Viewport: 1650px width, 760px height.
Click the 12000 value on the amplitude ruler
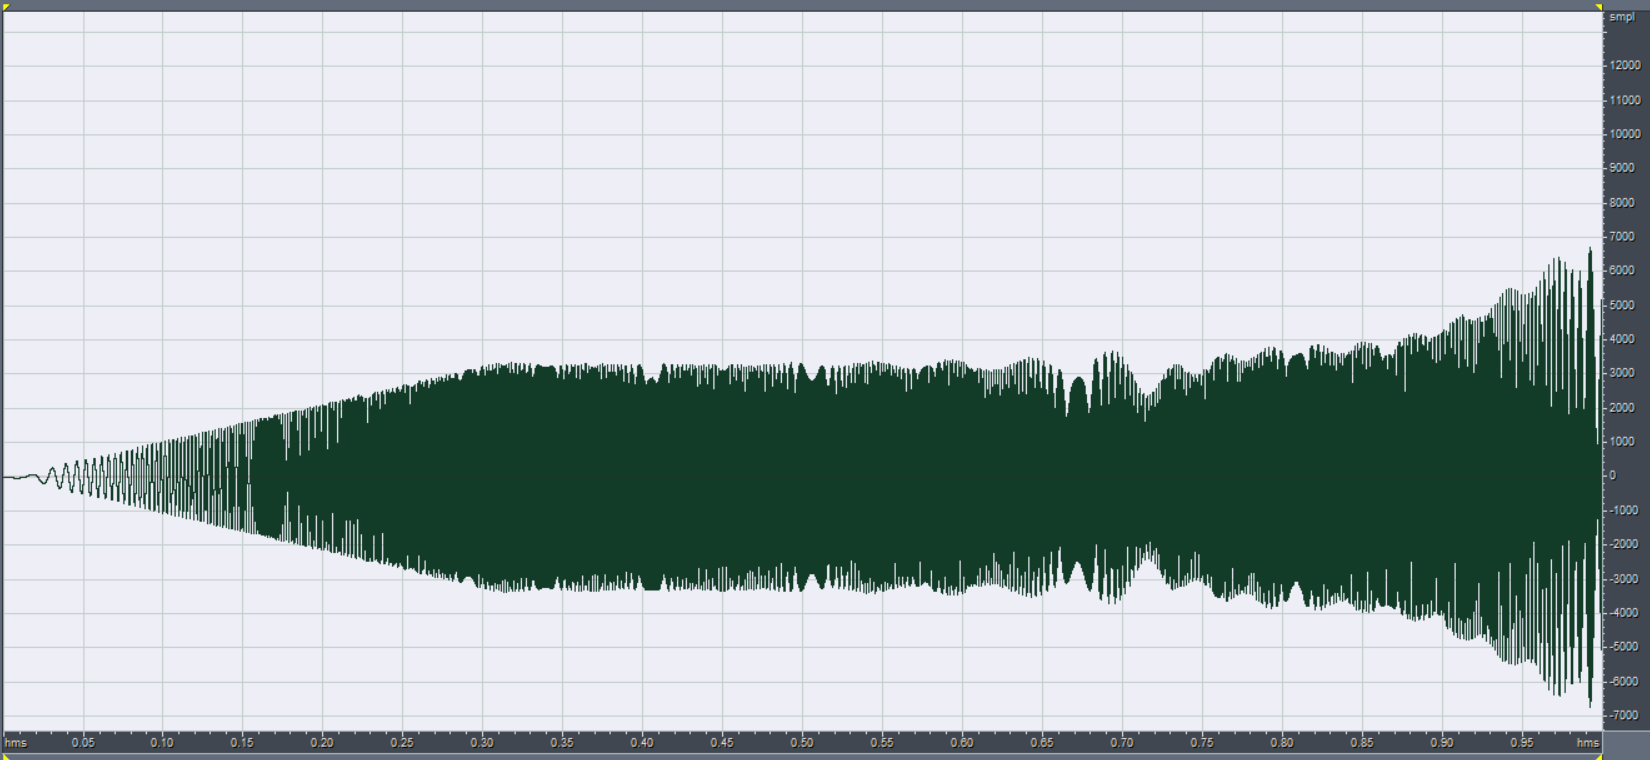point(1625,65)
